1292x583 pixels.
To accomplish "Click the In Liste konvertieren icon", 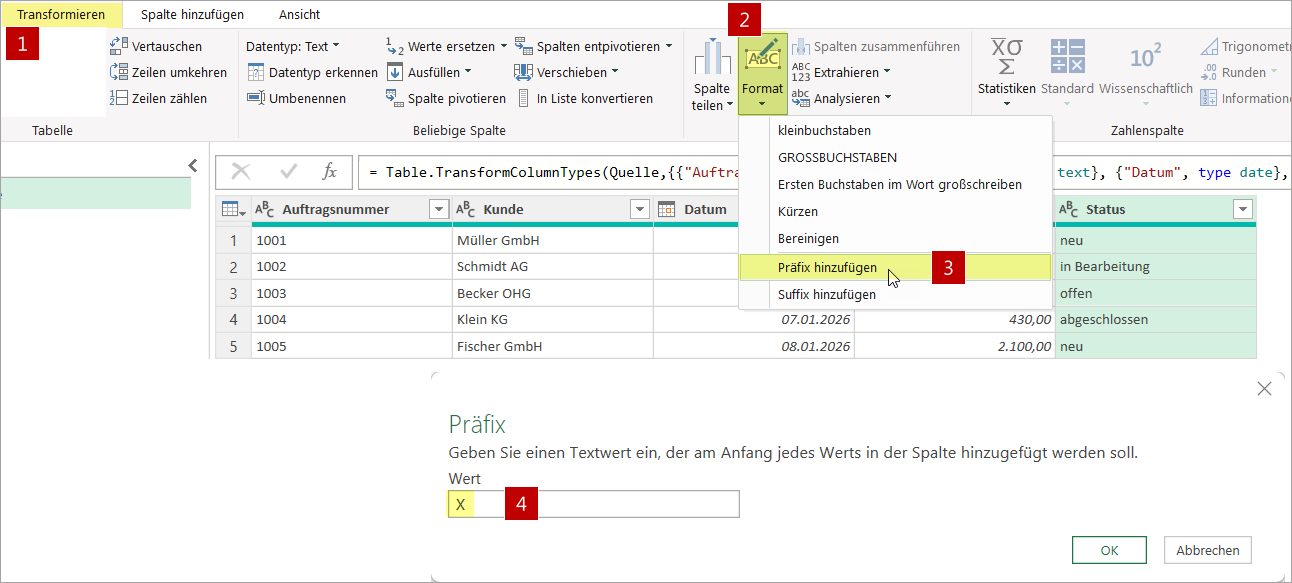I will (x=524, y=97).
